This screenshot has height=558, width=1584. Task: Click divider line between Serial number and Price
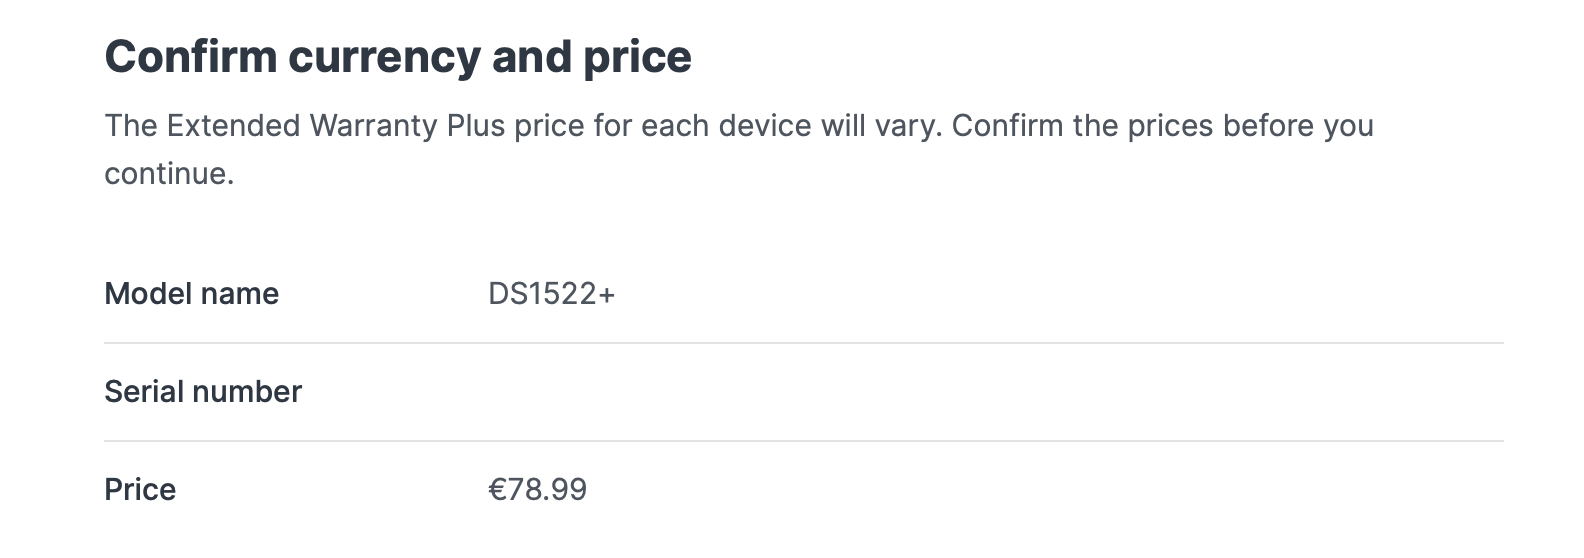point(803,441)
